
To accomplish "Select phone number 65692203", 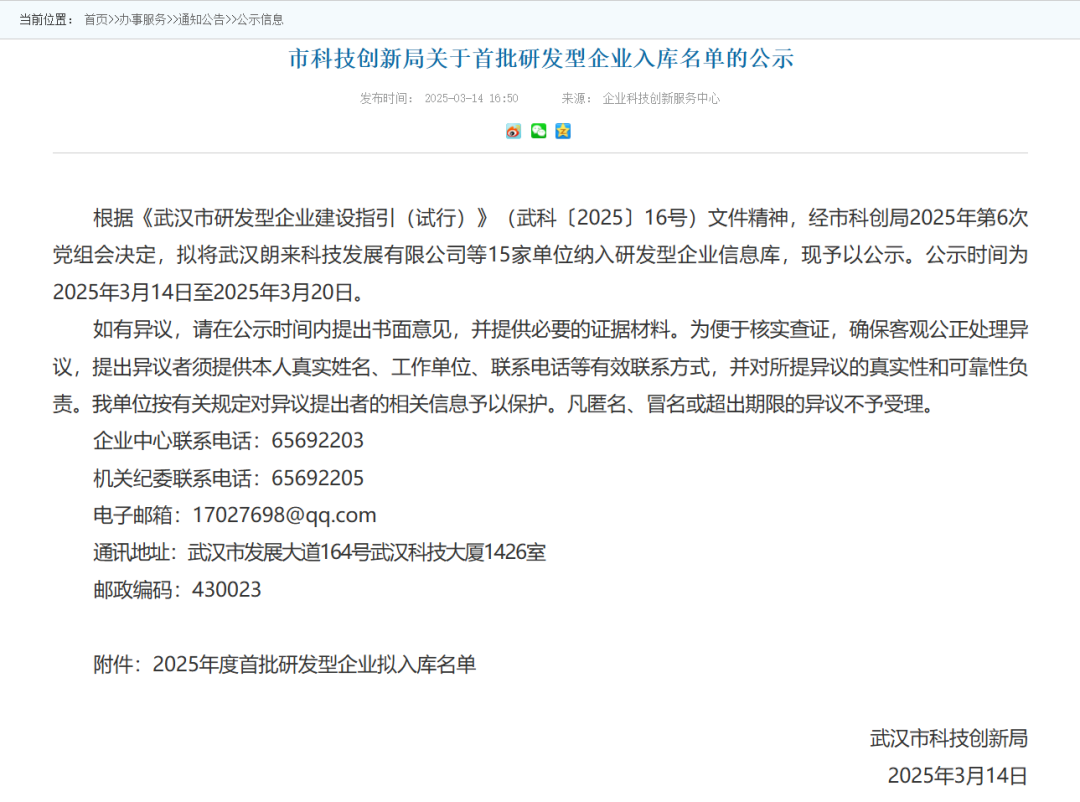I will pyautogui.click(x=318, y=440).
